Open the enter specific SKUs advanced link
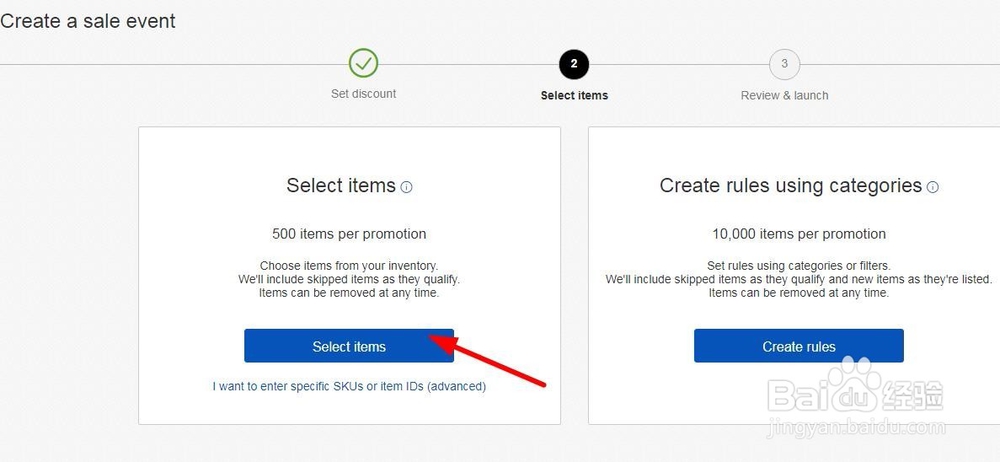This screenshot has height=462, width=1000. [x=349, y=386]
